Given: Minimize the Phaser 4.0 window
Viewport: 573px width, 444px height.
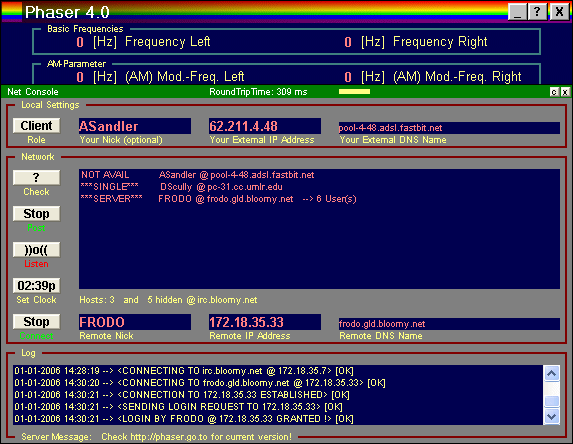Looking at the screenshot, I should [517, 12].
